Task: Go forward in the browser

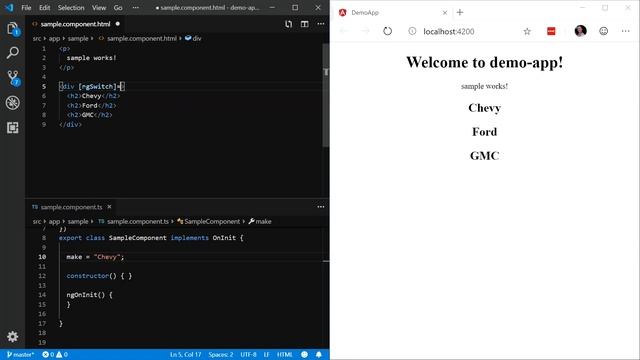Action: point(365,31)
